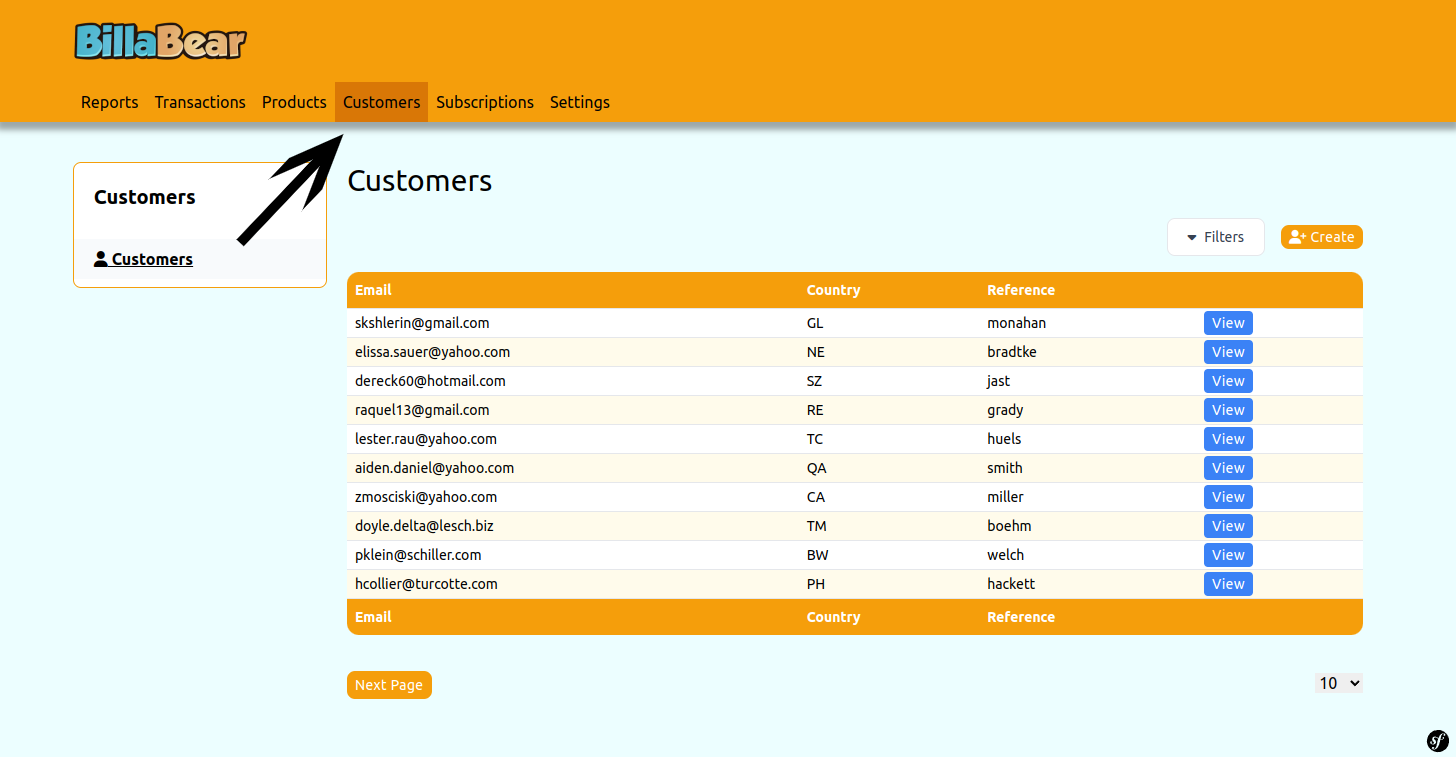1456x757 pixels.
Task: Click the country code QA
Action: pos(816,468)
